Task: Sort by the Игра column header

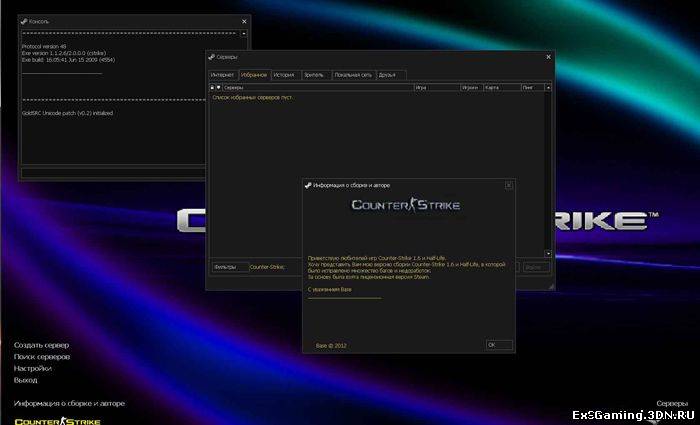Action: click(437, 88)
